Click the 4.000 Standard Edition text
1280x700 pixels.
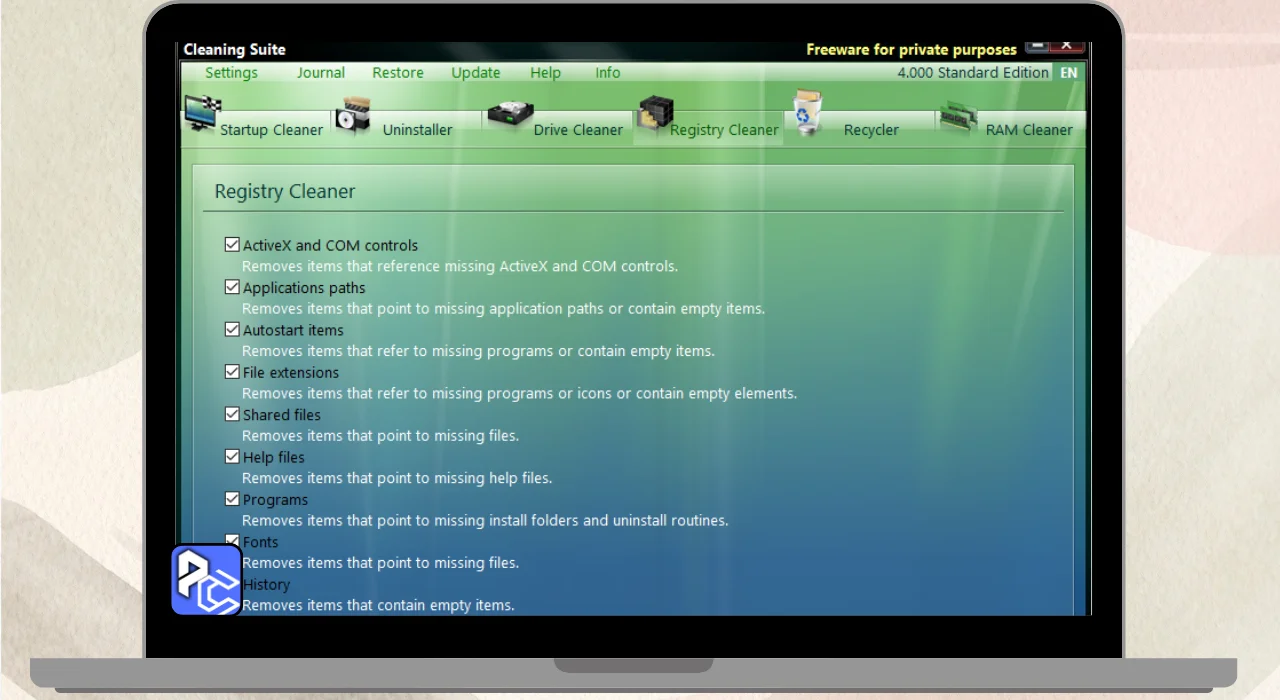[x=973, y=73]
